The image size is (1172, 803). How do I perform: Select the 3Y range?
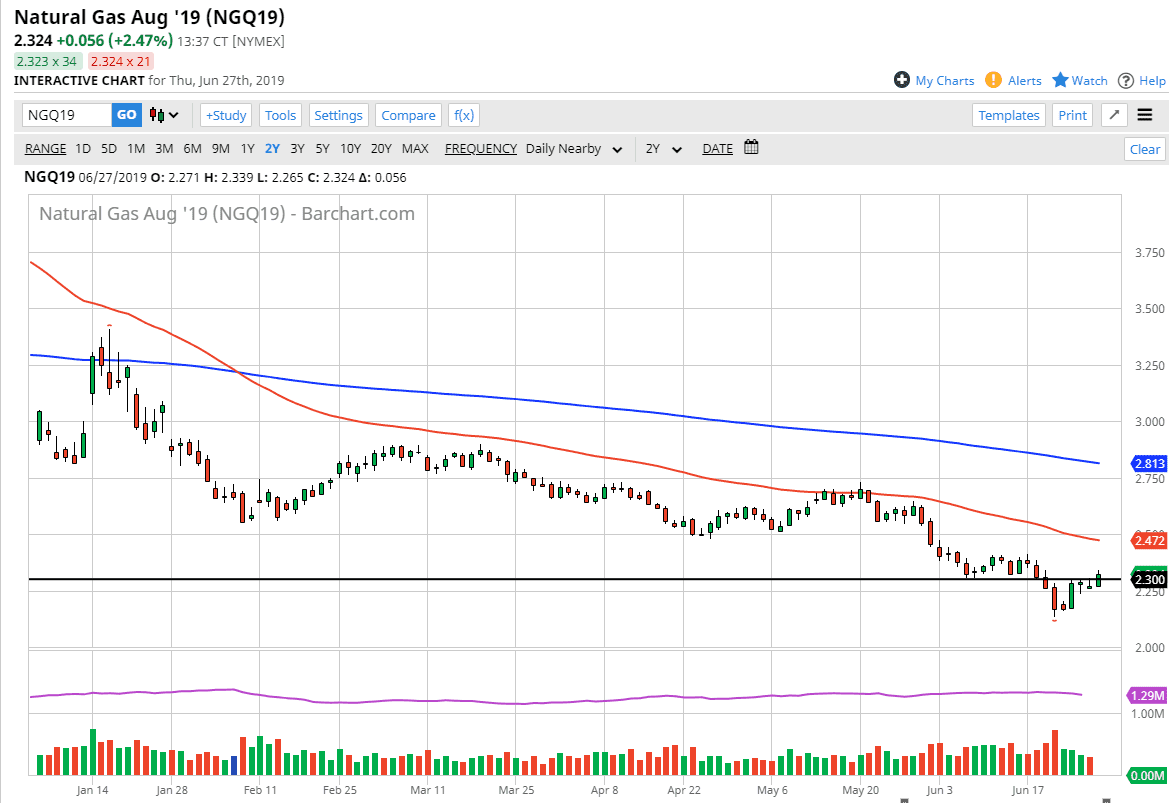click(x=297, y=149)
